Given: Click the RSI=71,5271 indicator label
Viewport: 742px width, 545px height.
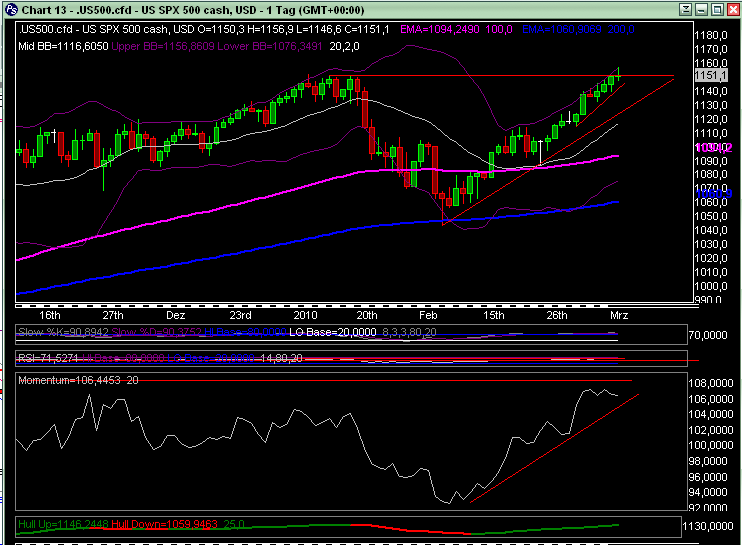Looking at the screenshot, I should pos(48,358).
